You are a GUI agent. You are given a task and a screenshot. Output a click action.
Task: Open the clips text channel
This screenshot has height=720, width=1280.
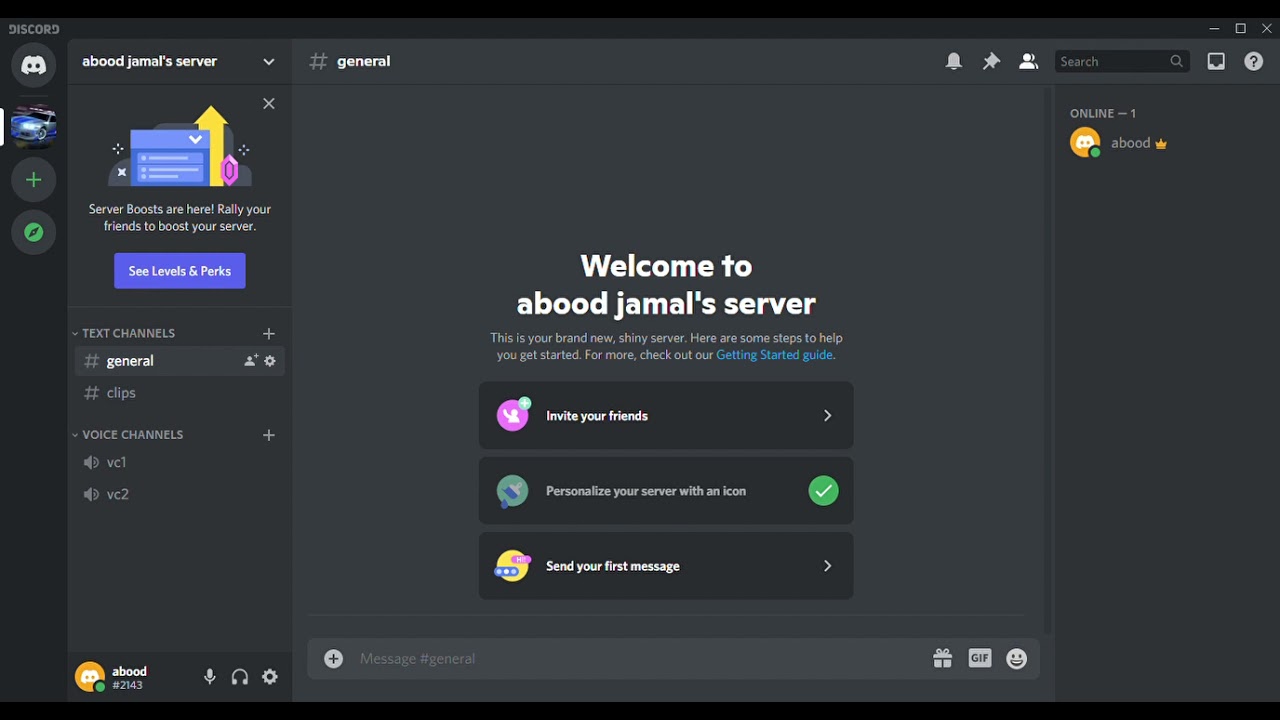tap(180, 394)
